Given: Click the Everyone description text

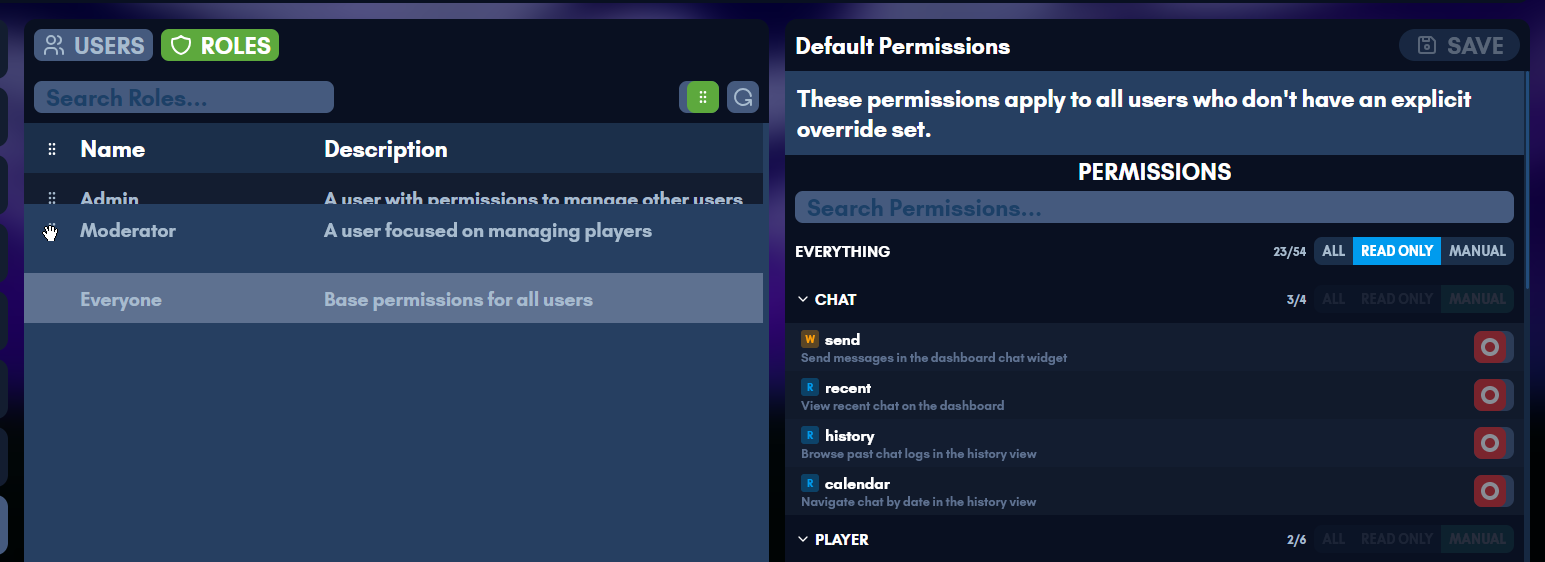Looking at the screenshot, I should pos(458,299).
